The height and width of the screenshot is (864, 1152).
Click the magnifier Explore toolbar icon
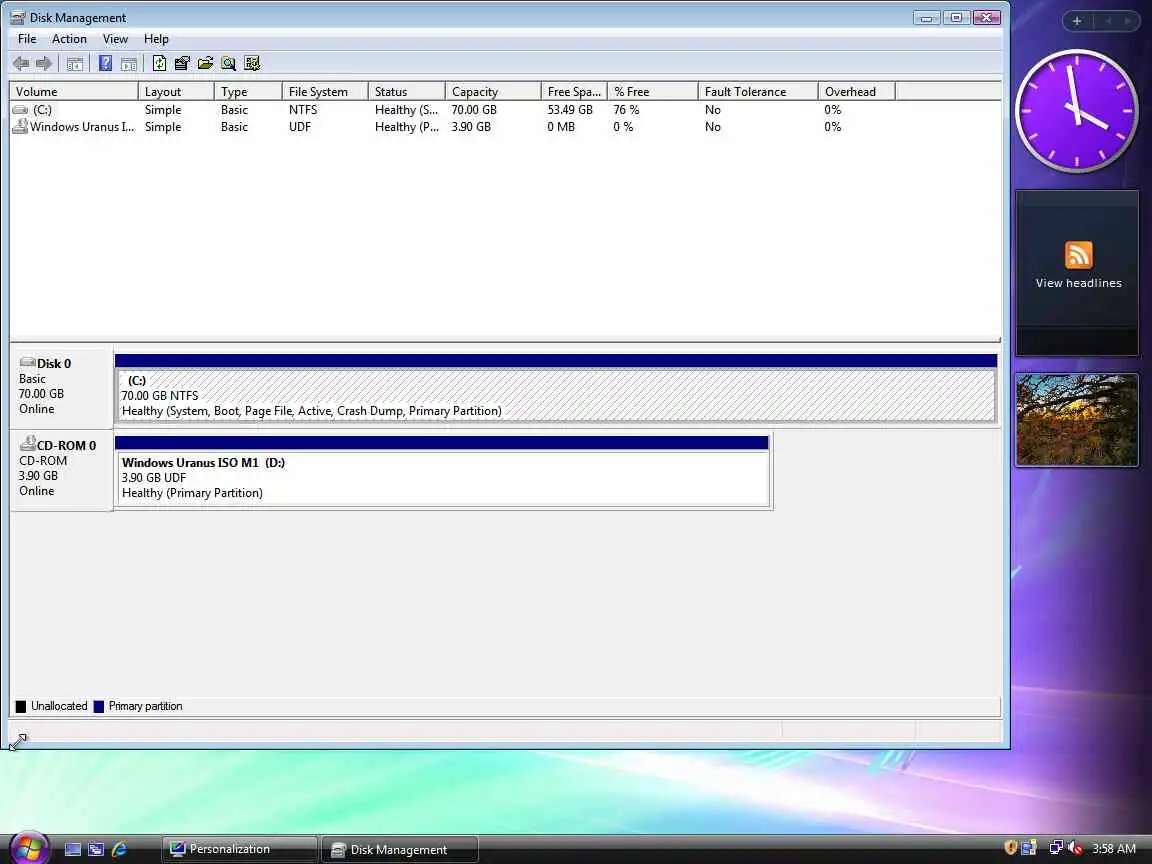tap(228, 63)
